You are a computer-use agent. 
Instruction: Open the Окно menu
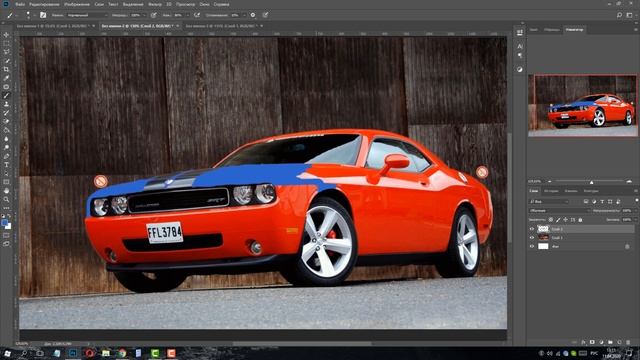(204, 4)
